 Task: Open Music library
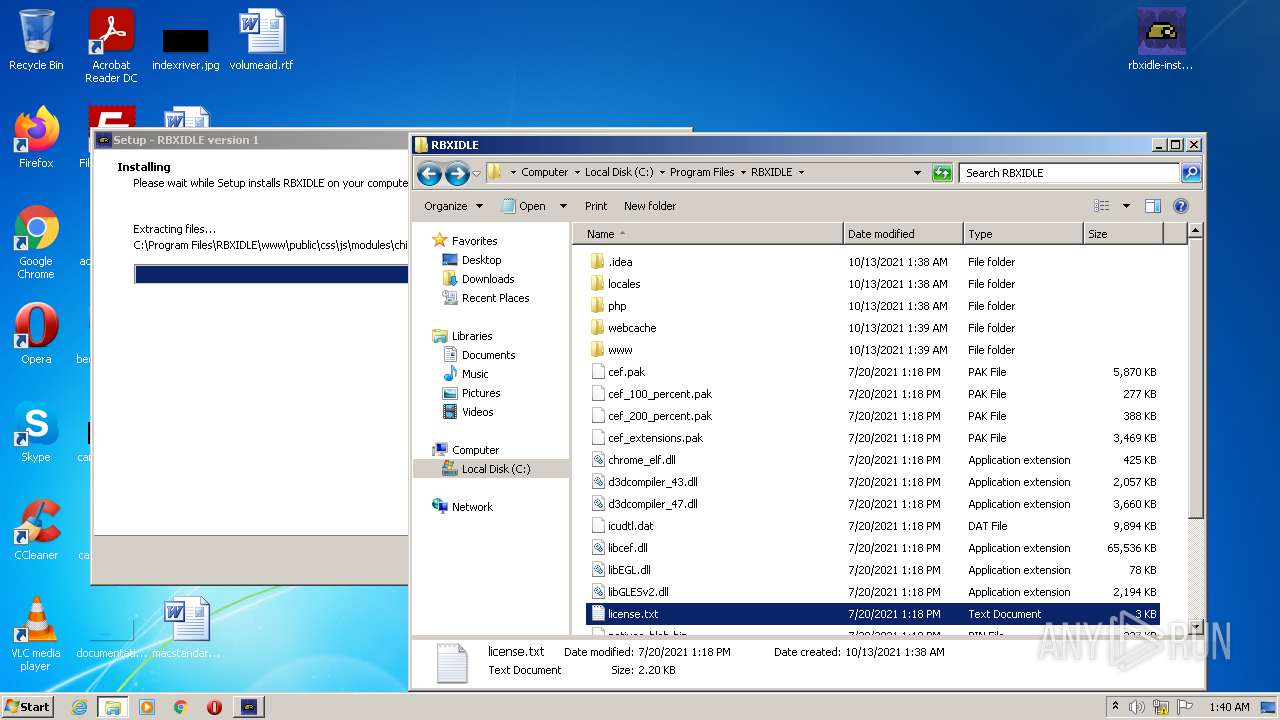click(x=475, y=374)
